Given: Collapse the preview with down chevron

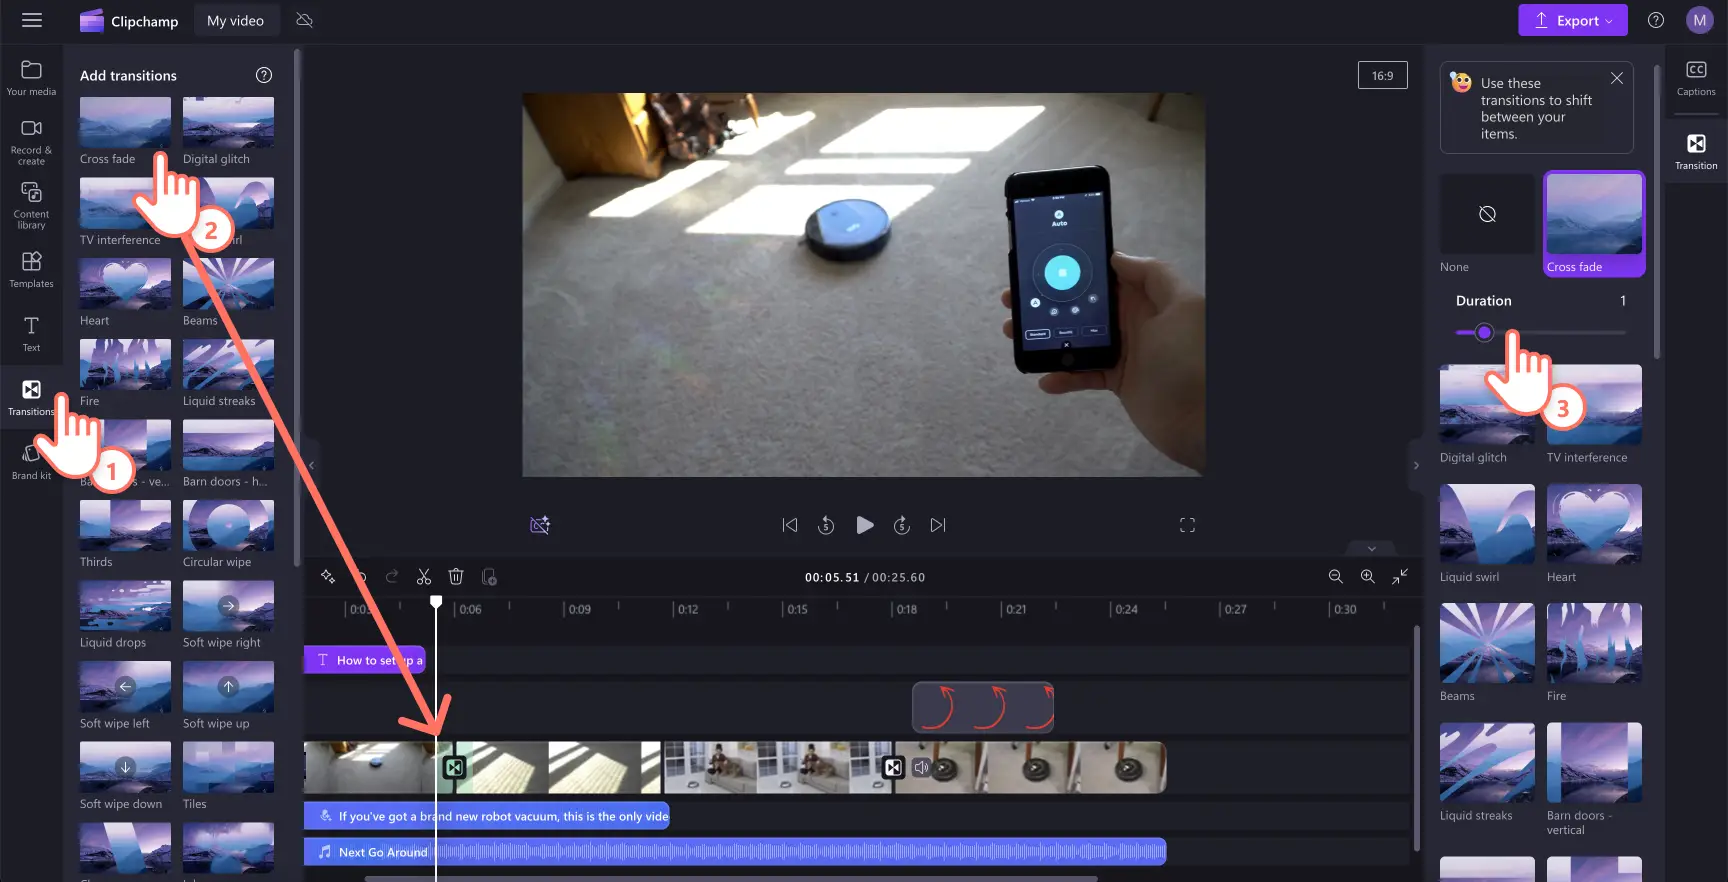Looking at the screenshot, I should click(x=1372, y=548).
